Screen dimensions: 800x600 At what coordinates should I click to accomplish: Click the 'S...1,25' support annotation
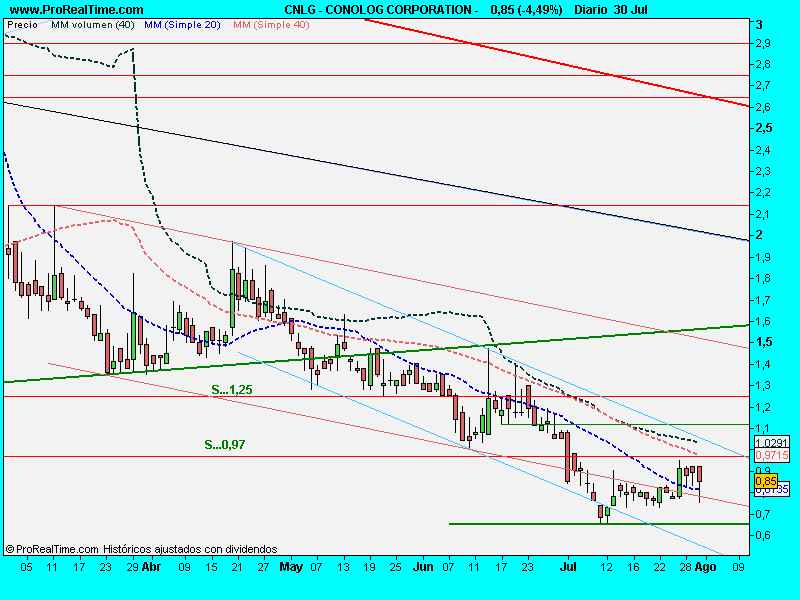click(232, 390)
